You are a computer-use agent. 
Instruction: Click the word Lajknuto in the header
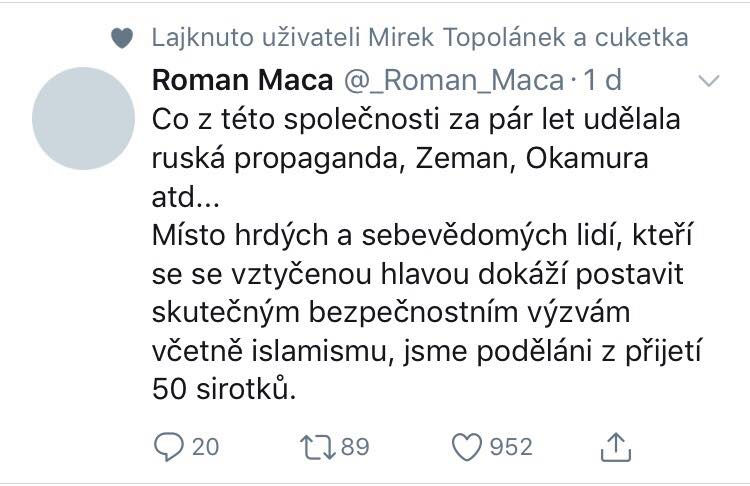[x=202, y=38]
